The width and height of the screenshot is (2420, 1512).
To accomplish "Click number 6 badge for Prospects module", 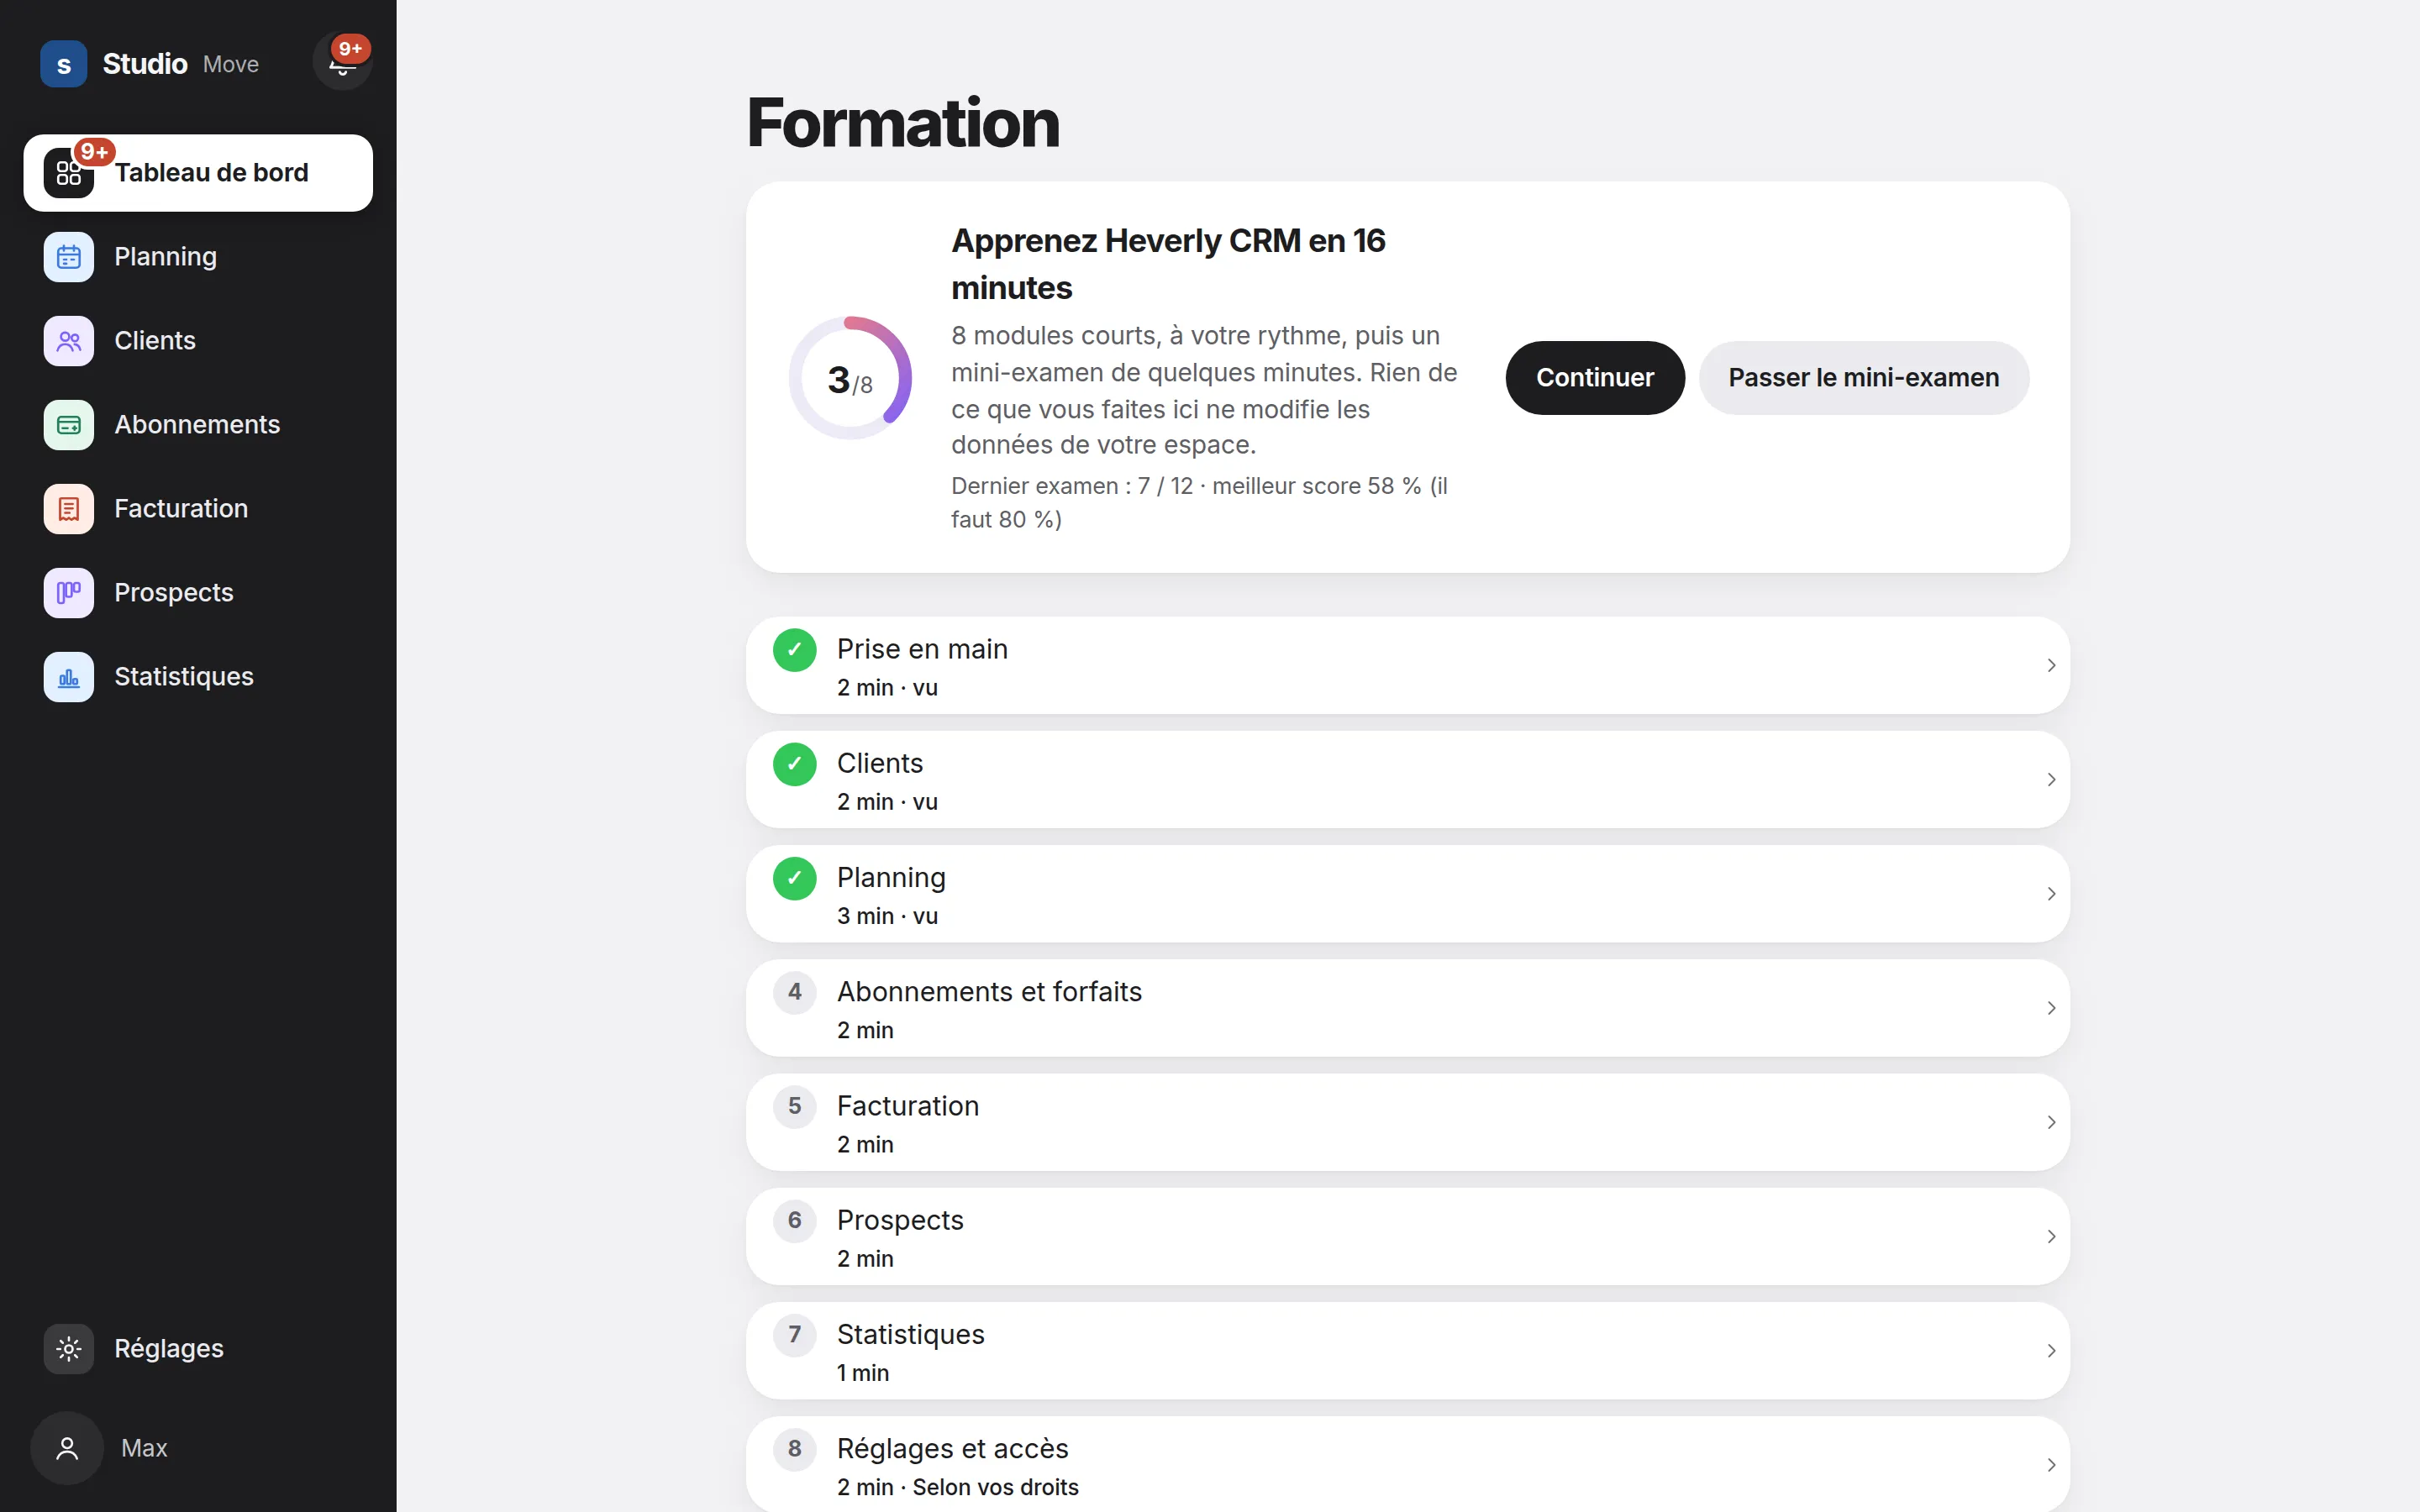I will coord(795,1220).
